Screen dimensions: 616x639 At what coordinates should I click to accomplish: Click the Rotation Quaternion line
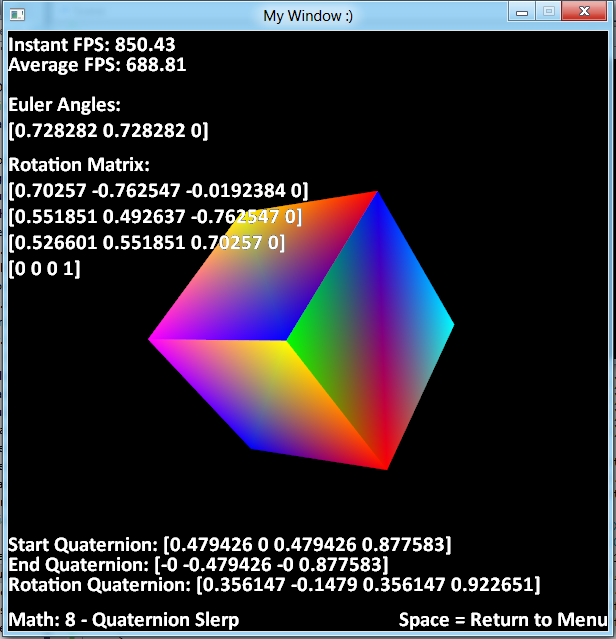pyautogui.click(x=274, y=585)
